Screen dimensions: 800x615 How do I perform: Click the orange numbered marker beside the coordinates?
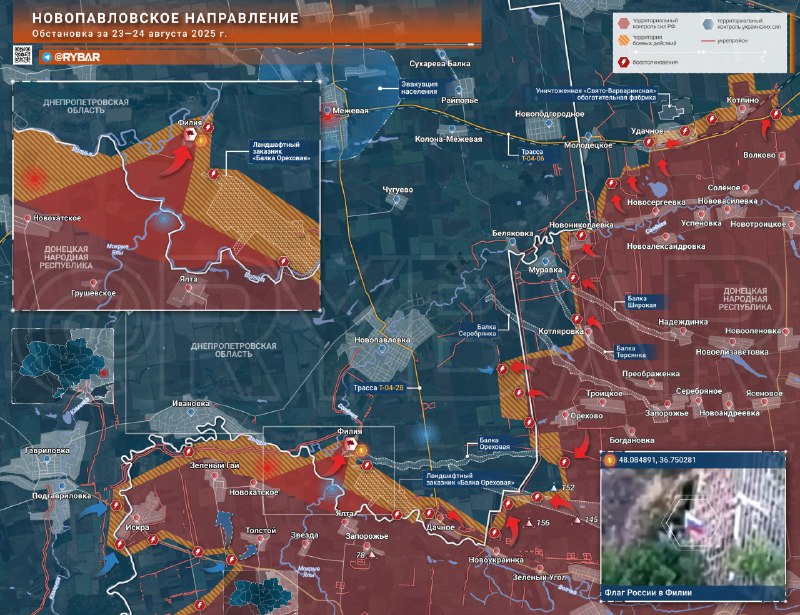[x=610, y=459]
